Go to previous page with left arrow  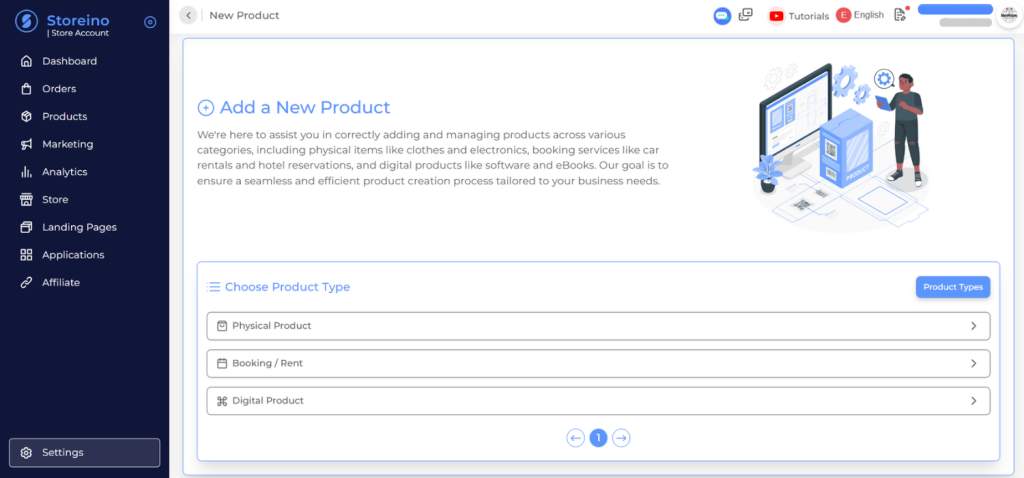tap(575, 438)
